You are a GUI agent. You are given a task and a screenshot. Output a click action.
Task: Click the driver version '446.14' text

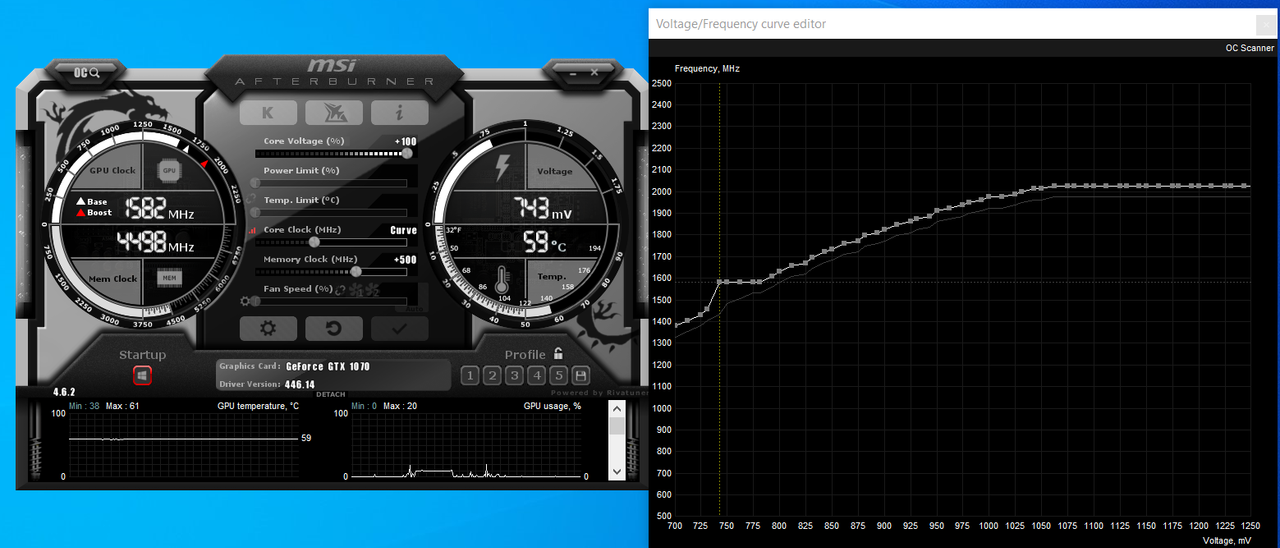click(x=300, y=385)
